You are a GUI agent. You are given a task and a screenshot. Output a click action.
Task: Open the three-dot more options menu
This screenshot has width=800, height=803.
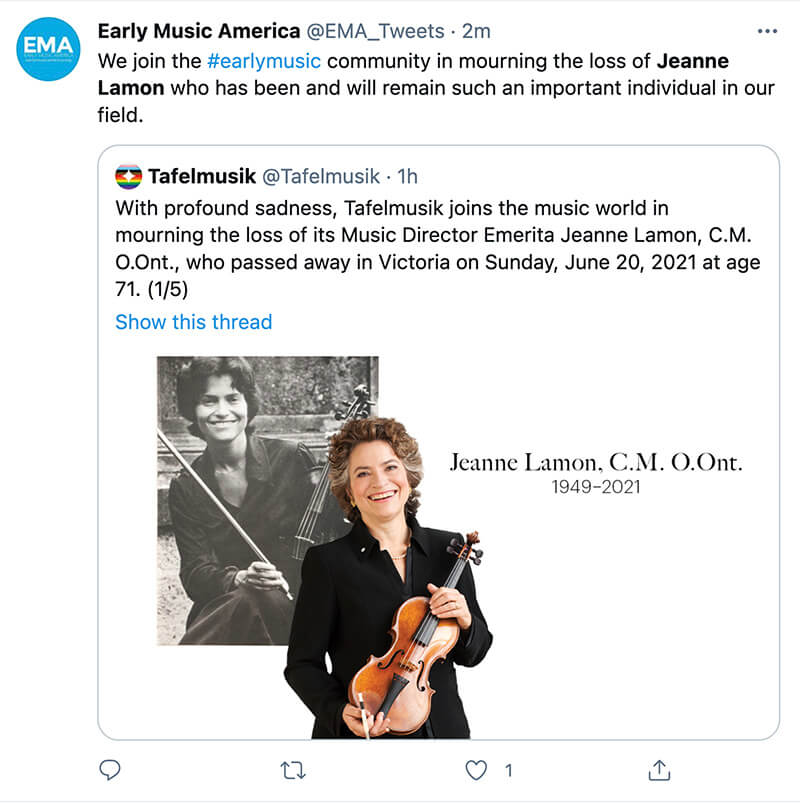[x=767, y=32]
